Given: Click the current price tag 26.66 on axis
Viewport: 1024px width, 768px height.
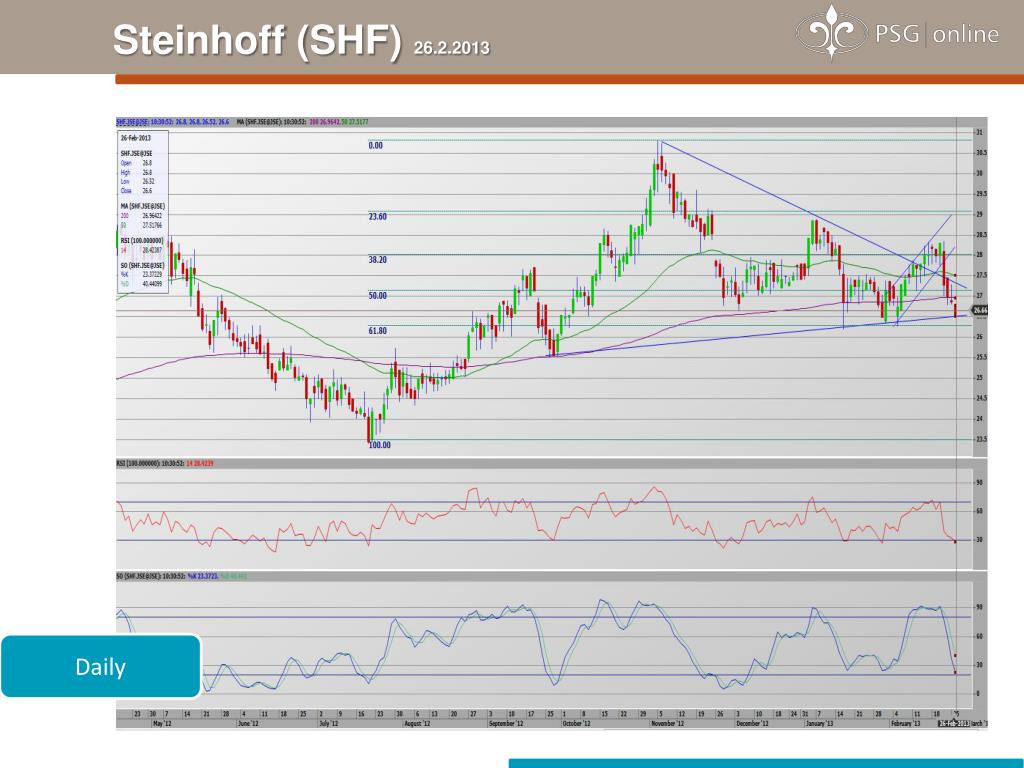Looking at the screenshot, I should tap(980, 310).
